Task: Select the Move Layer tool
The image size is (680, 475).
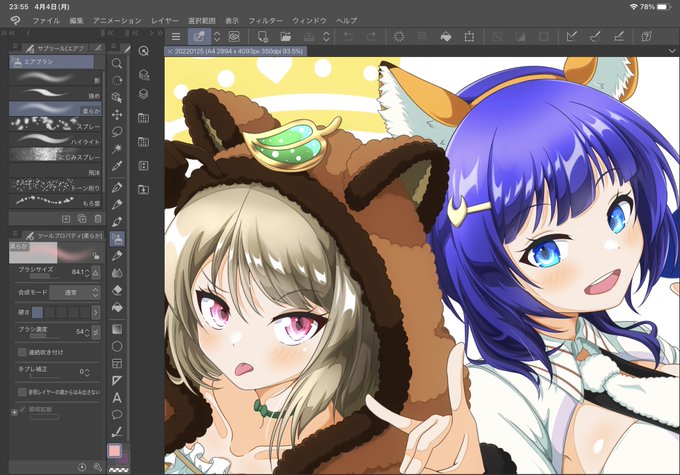Action: pos(117,115)
